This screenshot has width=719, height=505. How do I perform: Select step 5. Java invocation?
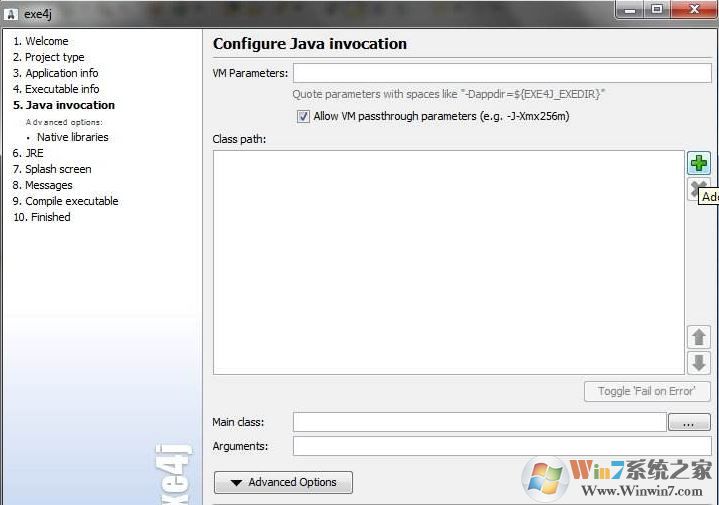coord(64,105)
